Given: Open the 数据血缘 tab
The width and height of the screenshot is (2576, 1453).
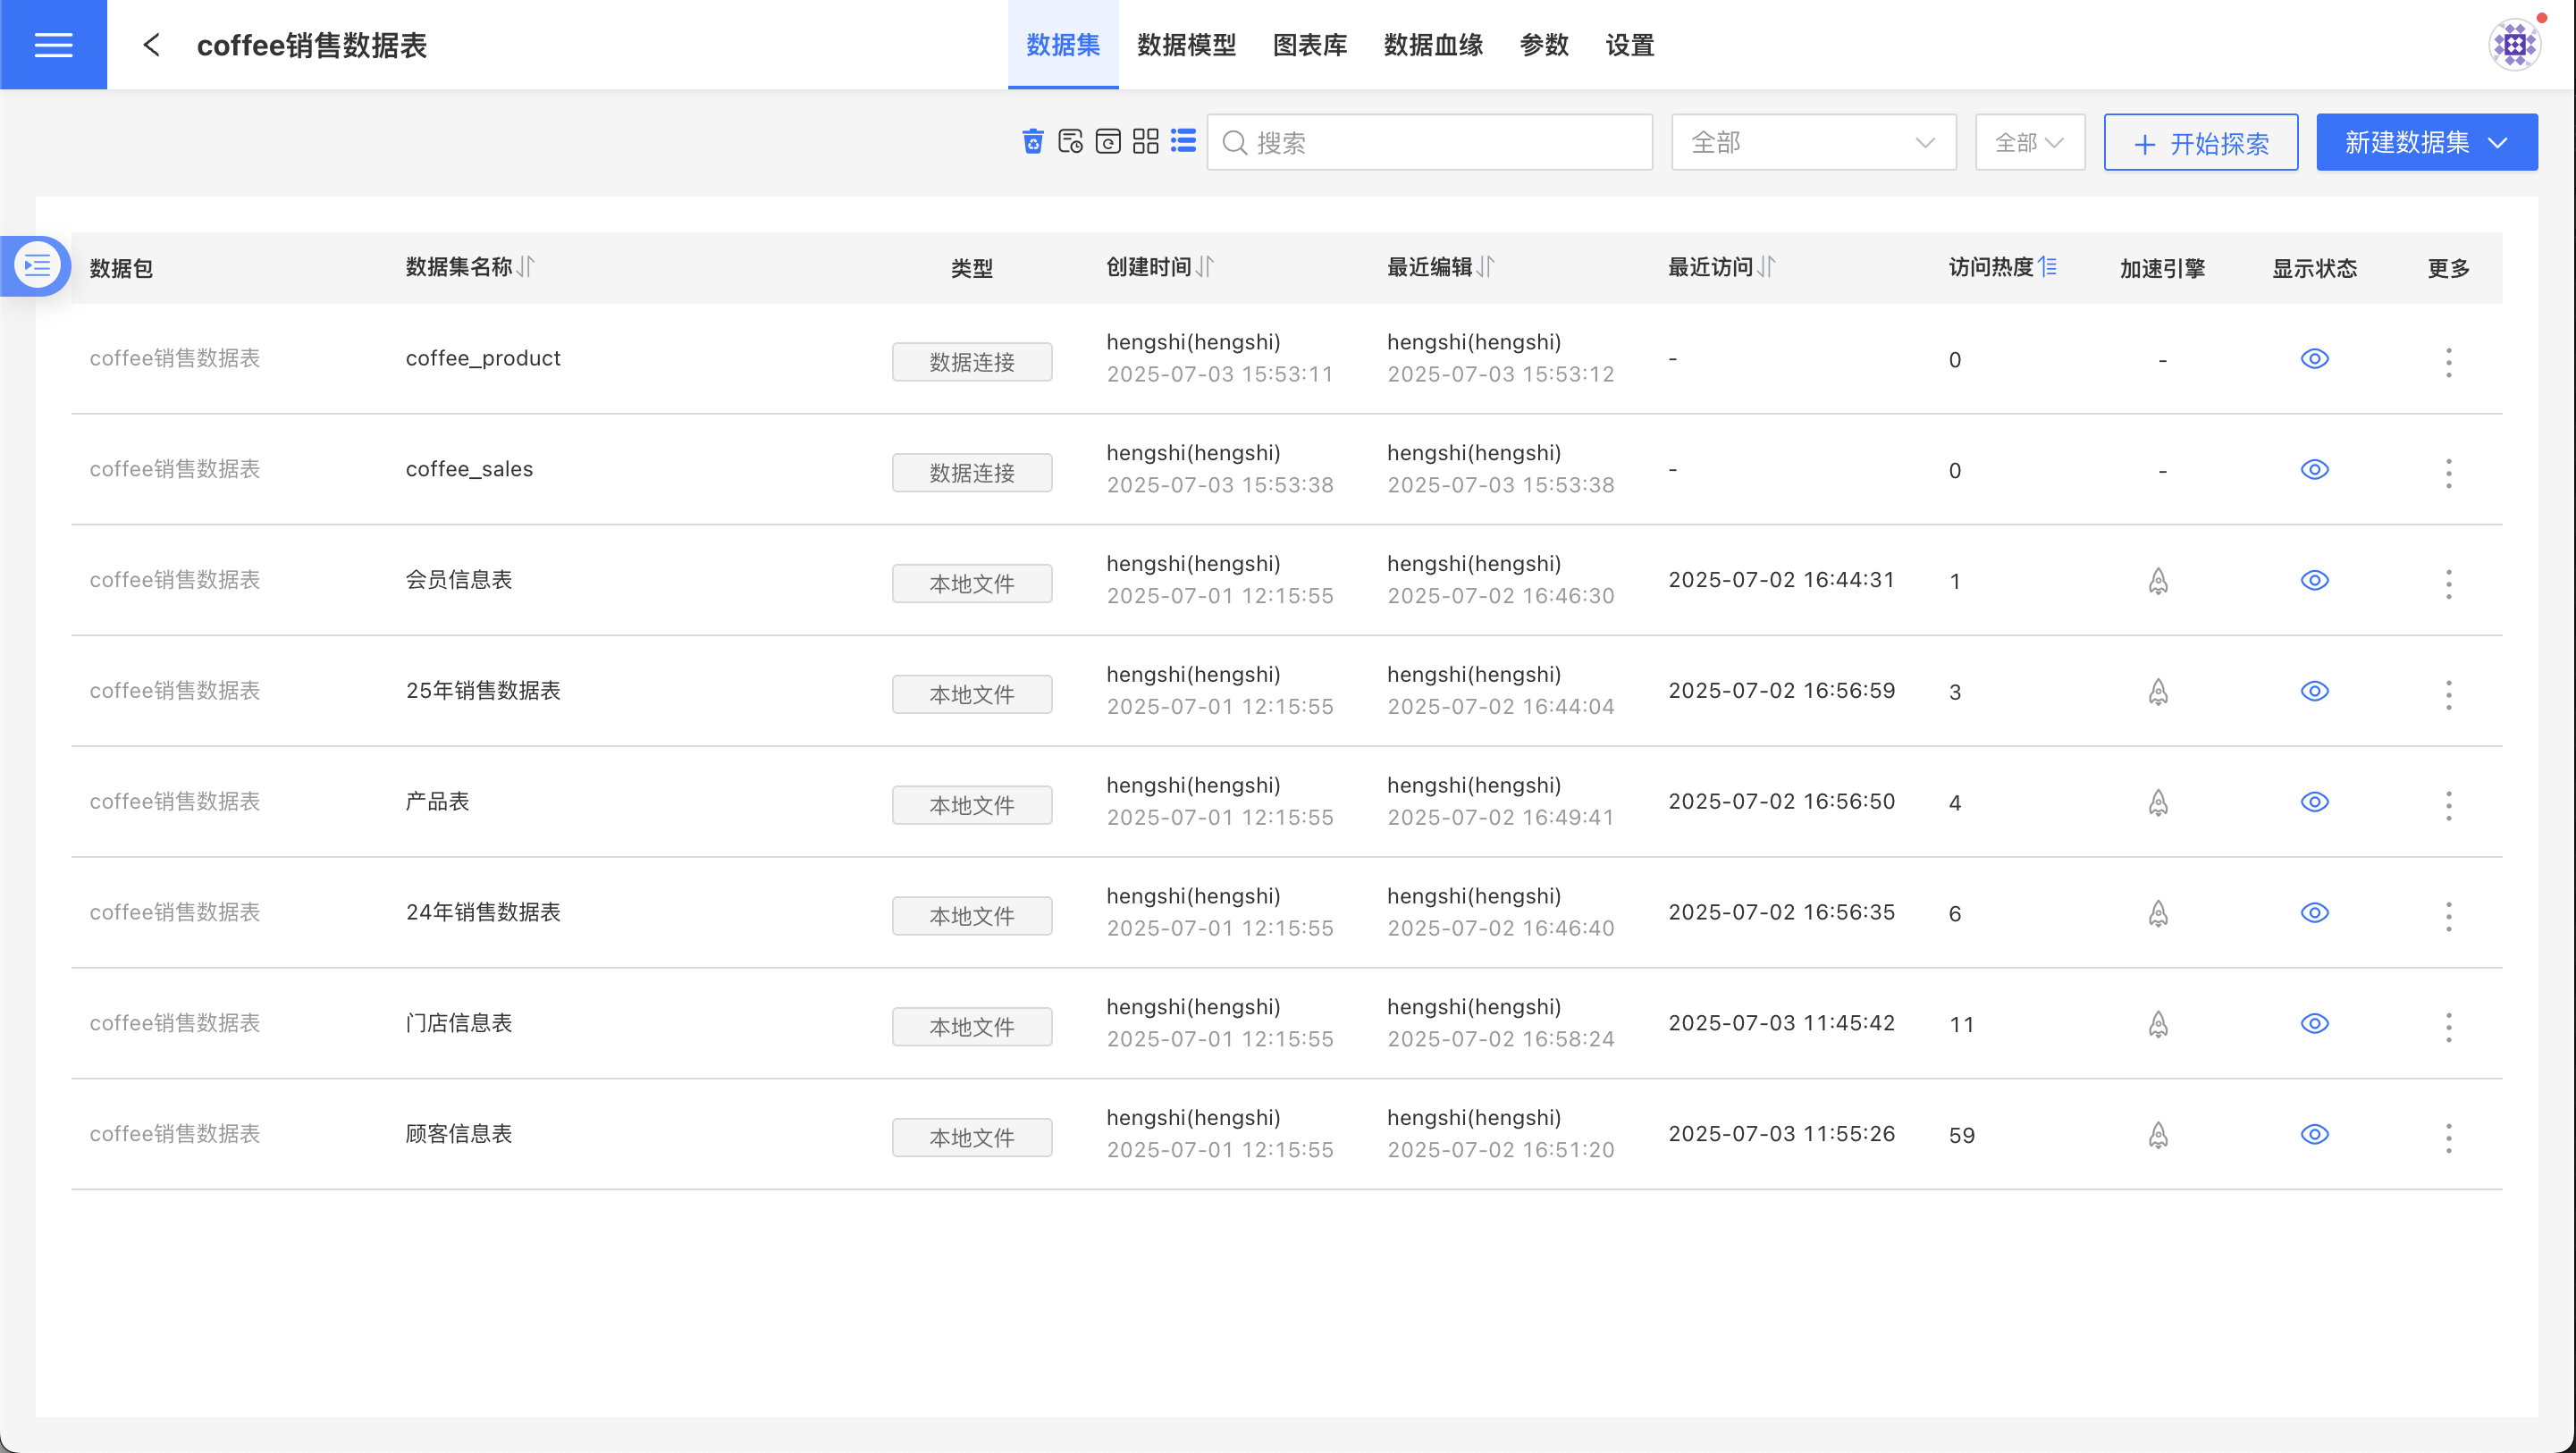Looking at the screenshot, I should tap(1433, 45).
